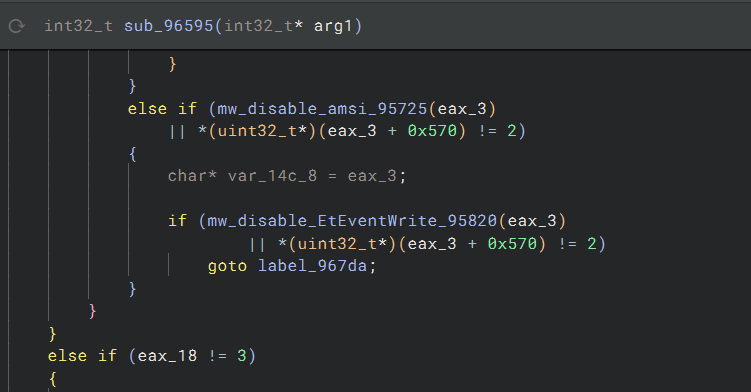Click eax_3 argument of mw_disable_amsi_95725

[462, 109]
